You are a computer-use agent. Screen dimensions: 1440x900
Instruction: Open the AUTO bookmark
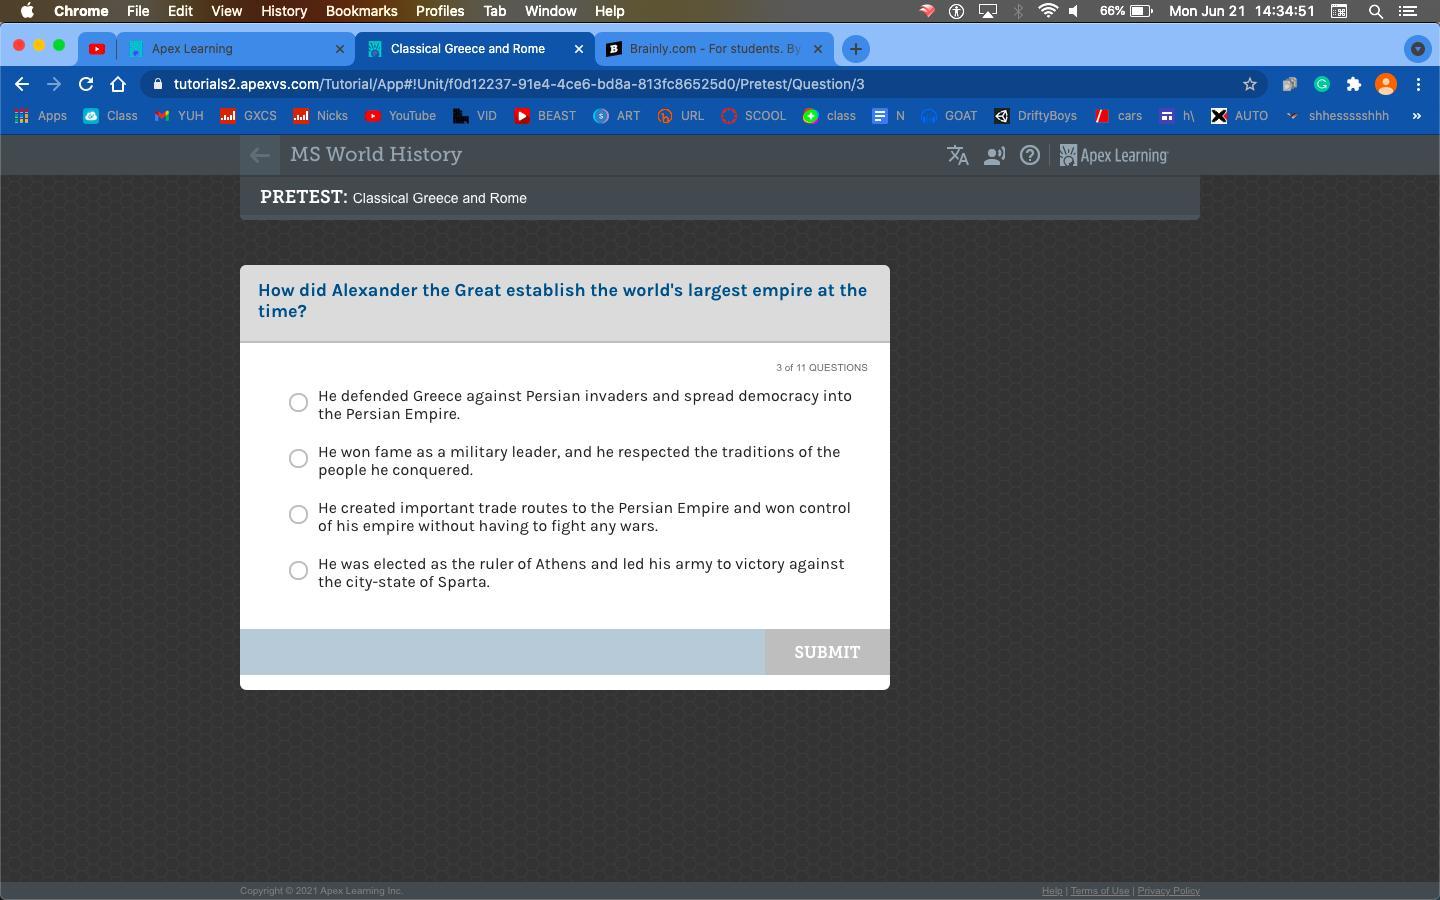[x=1239, y=116]
